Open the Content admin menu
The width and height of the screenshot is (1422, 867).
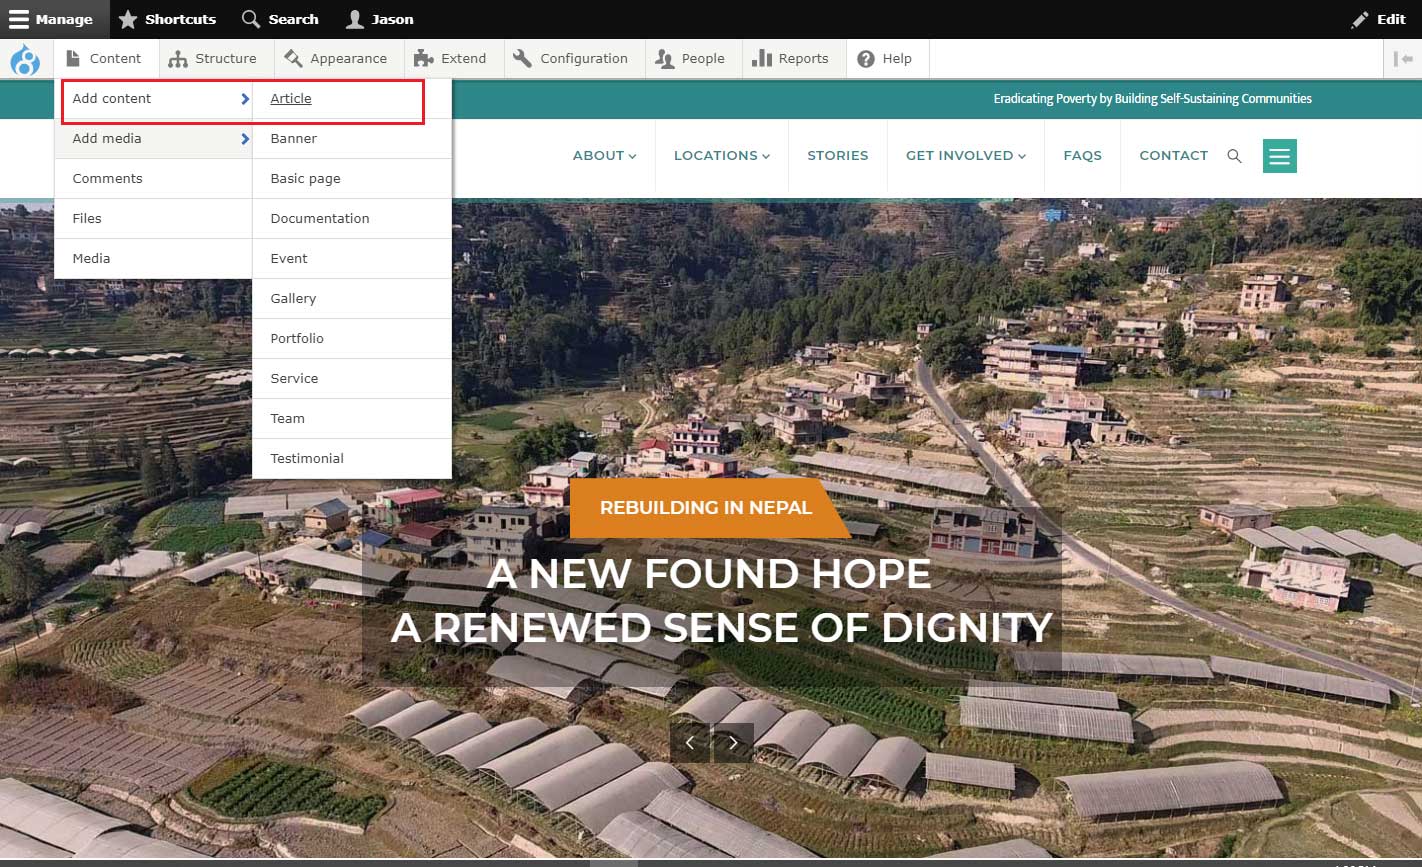[104, 59]
